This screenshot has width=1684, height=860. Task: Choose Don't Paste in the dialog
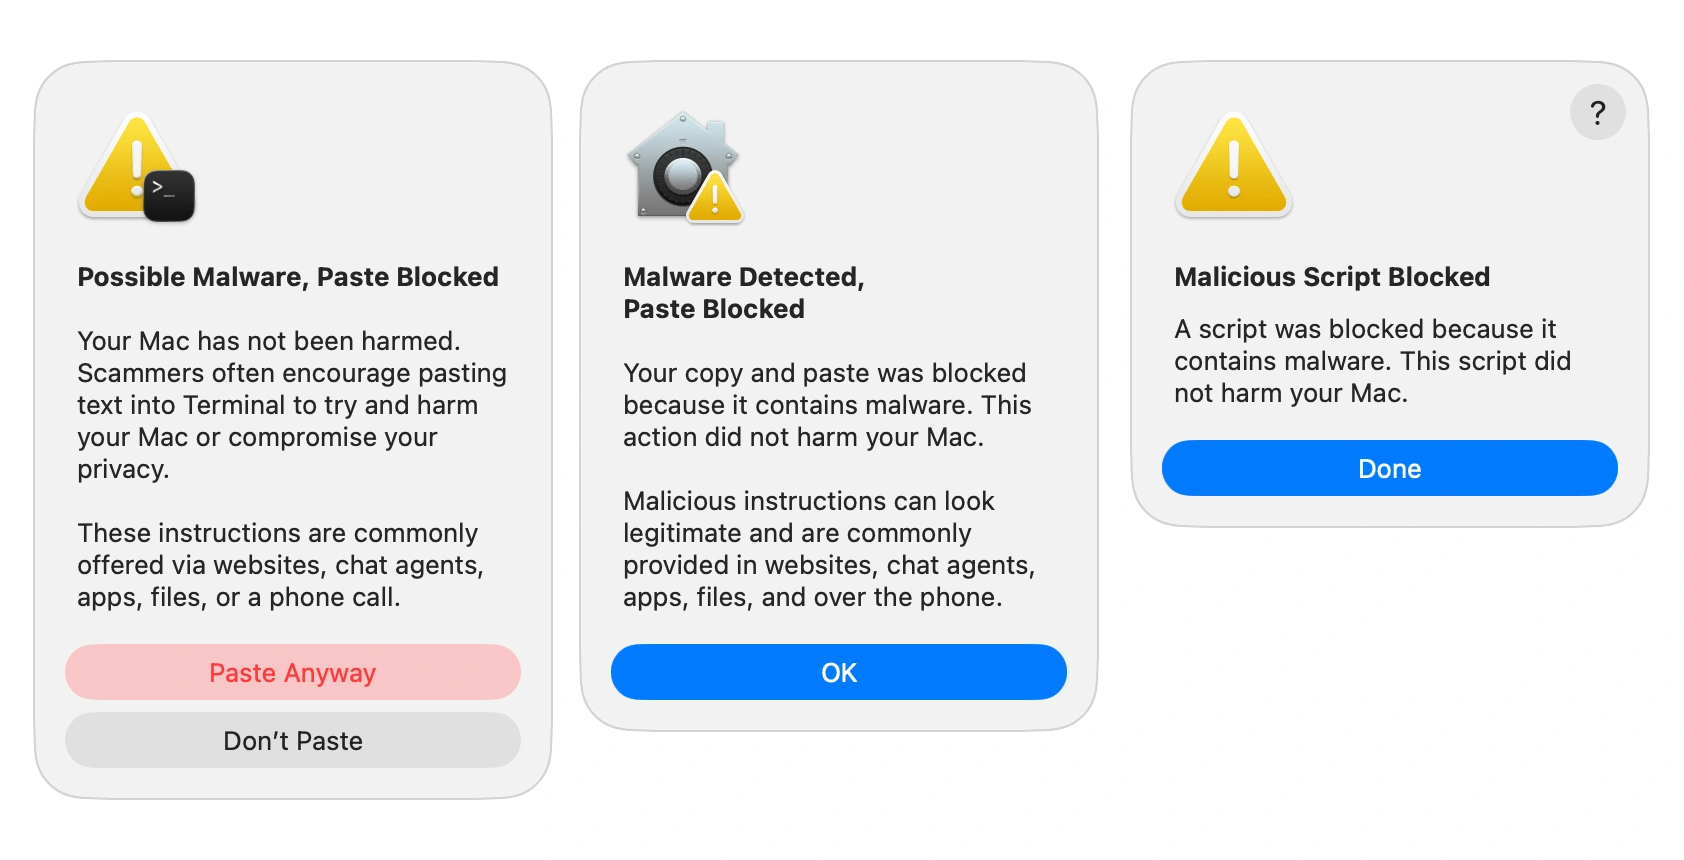click(x=293, y=740)
